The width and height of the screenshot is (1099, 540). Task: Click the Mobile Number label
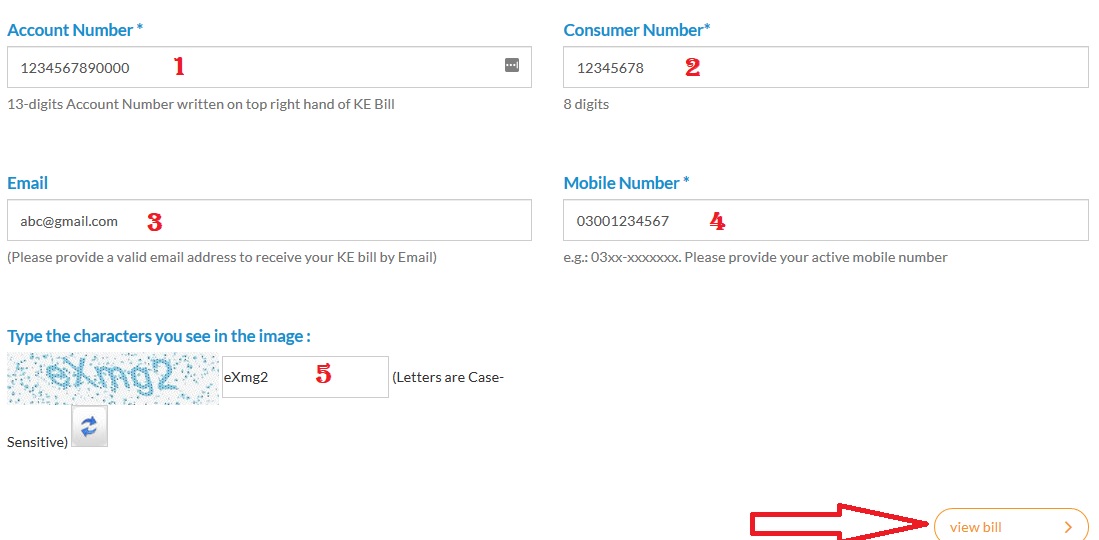pos(626,183)
